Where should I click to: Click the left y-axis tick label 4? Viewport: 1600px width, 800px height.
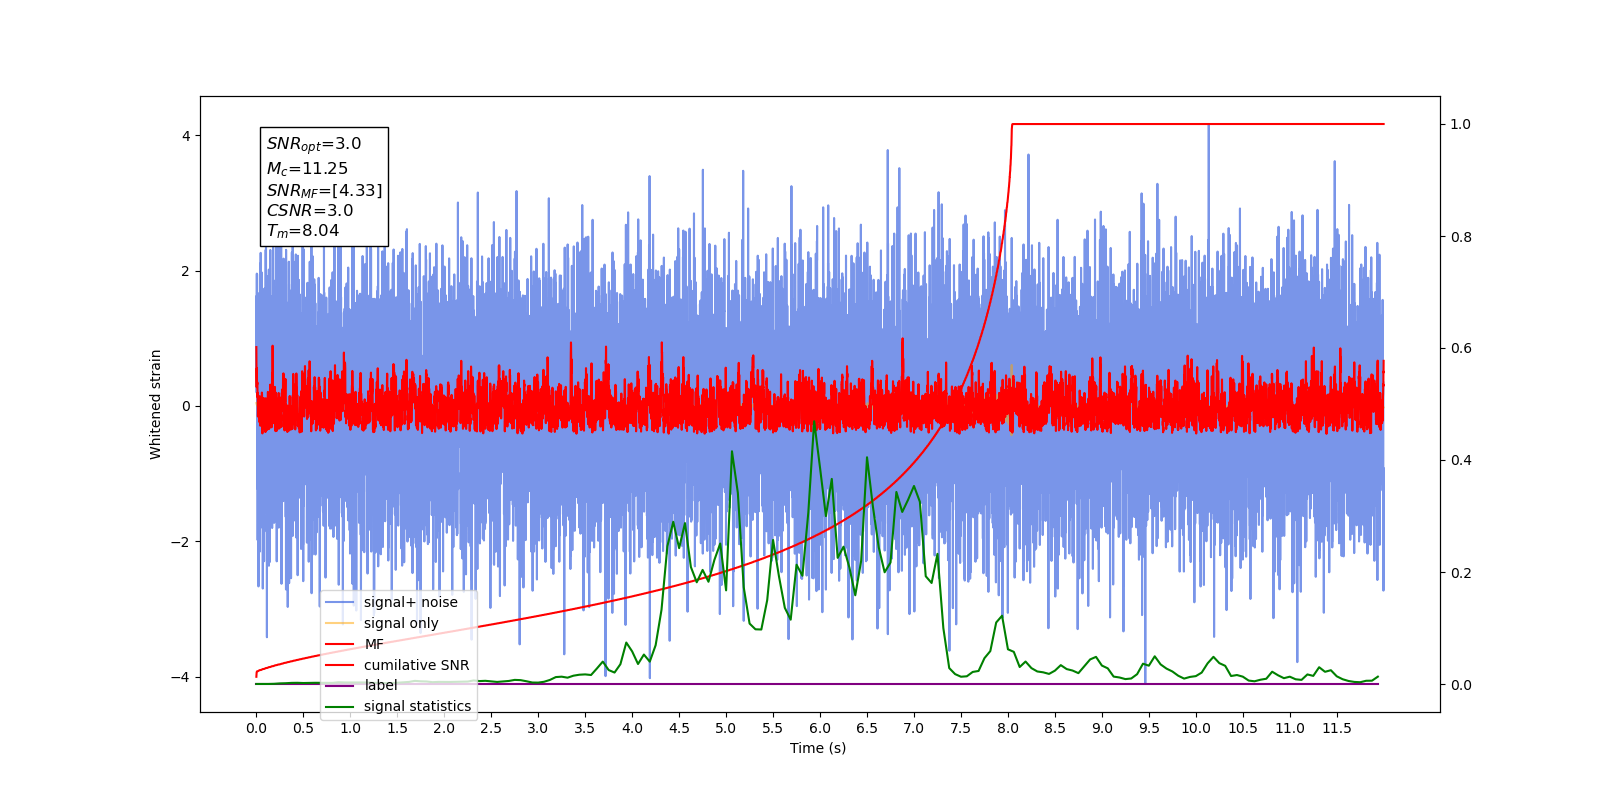(x=186, y=136)
